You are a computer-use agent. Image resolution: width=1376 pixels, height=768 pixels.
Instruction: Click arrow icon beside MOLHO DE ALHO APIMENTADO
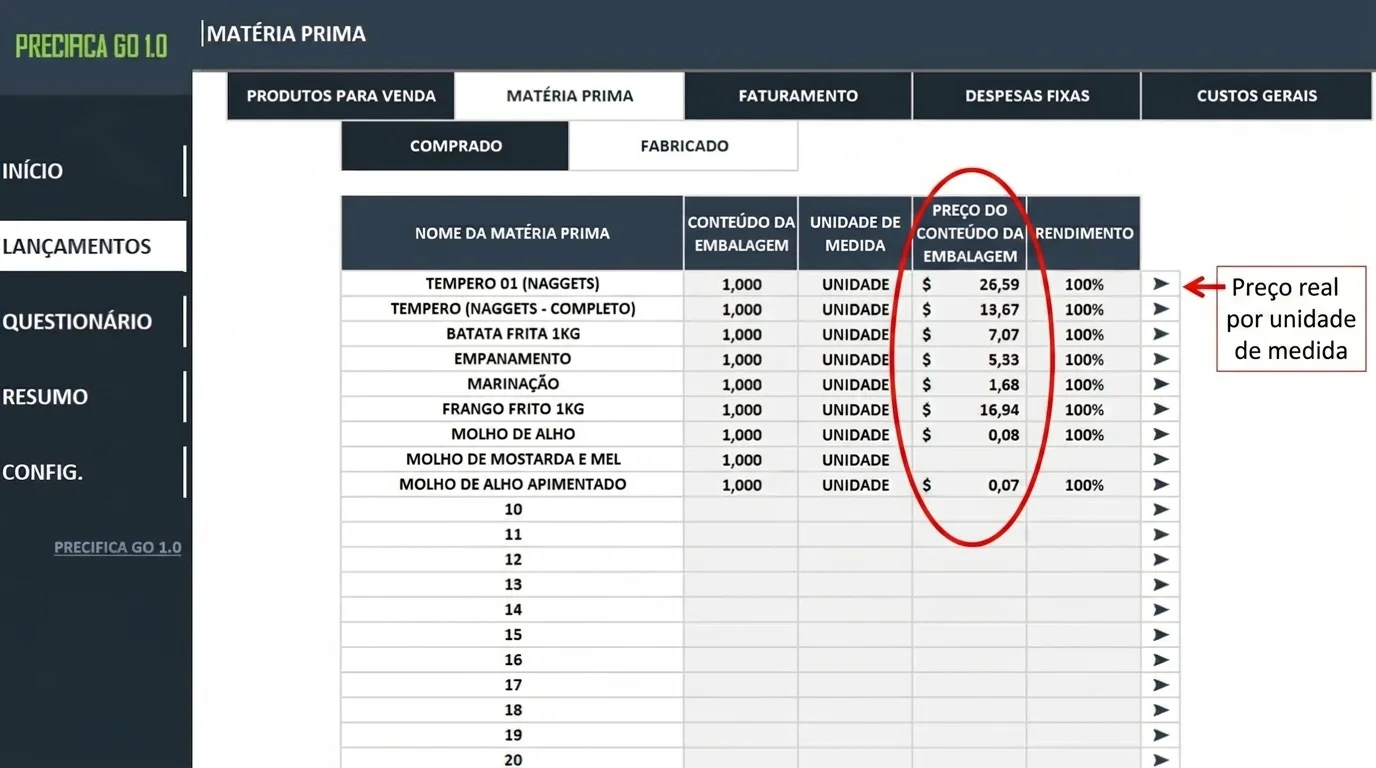click(x=1160, y=484)
